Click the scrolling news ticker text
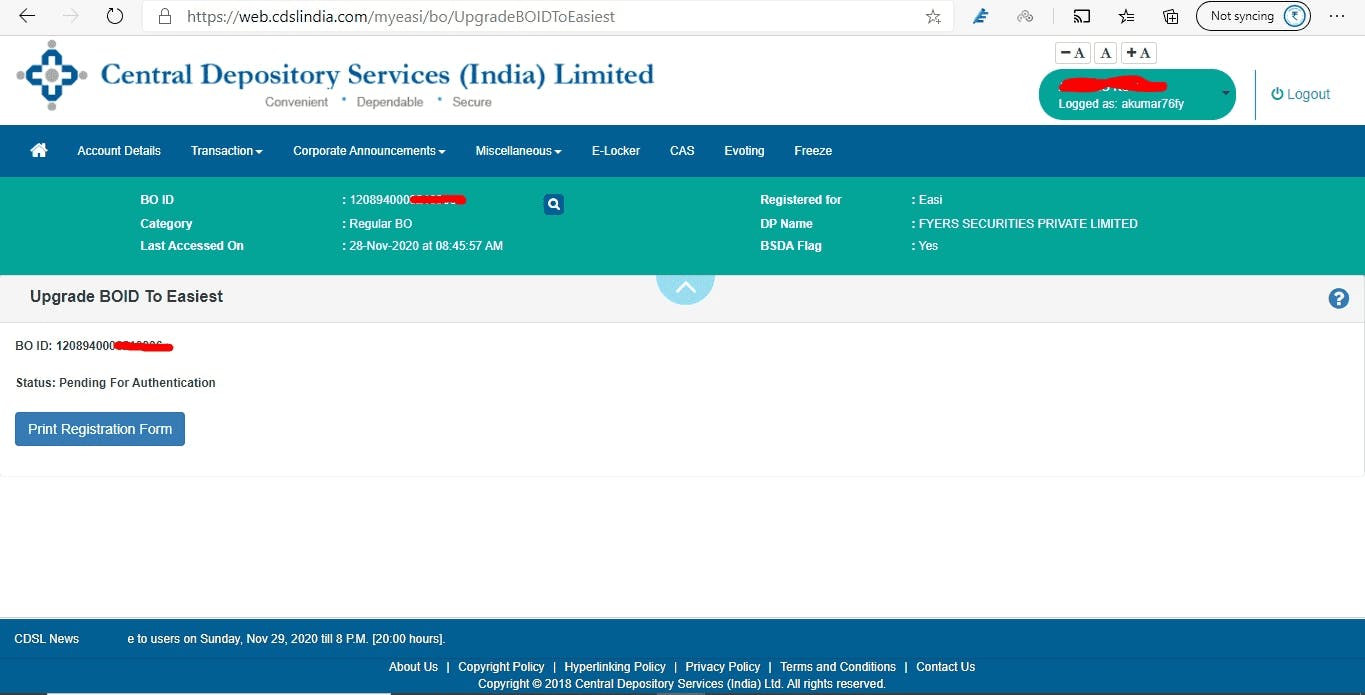Viewport: 1365px width, 695px height. pyautogui.click(x=286, y=639)
